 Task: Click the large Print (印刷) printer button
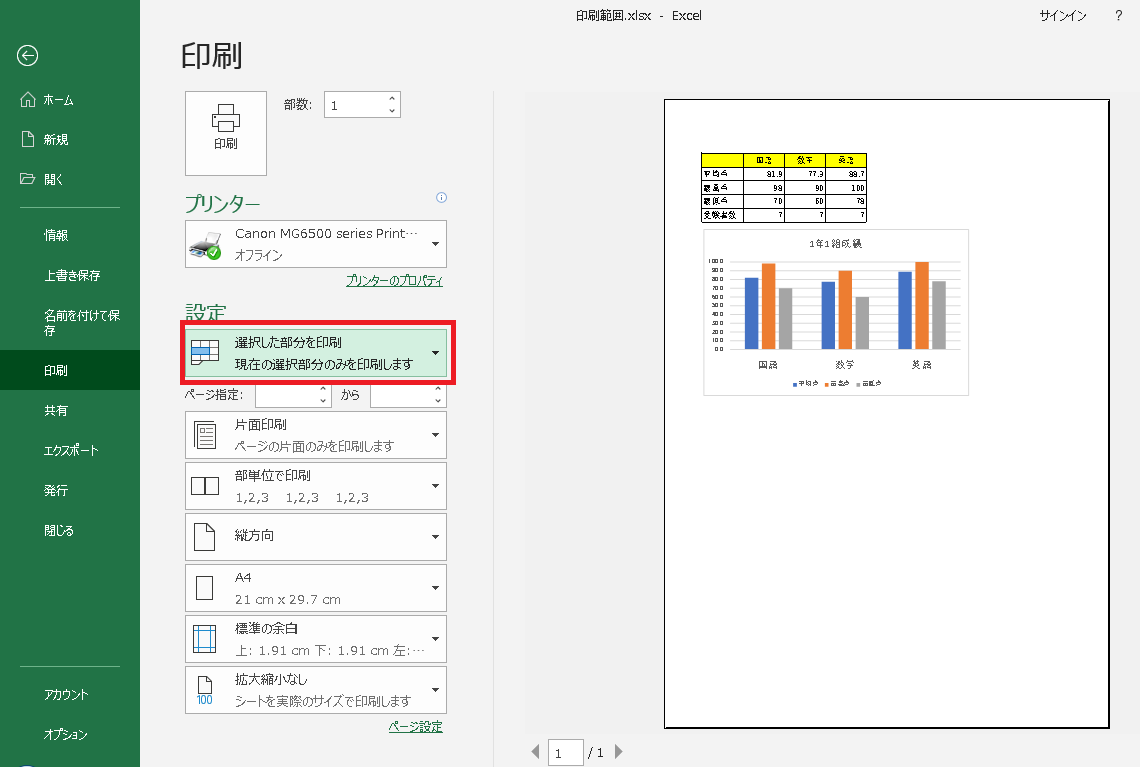[x=225, y=133]
